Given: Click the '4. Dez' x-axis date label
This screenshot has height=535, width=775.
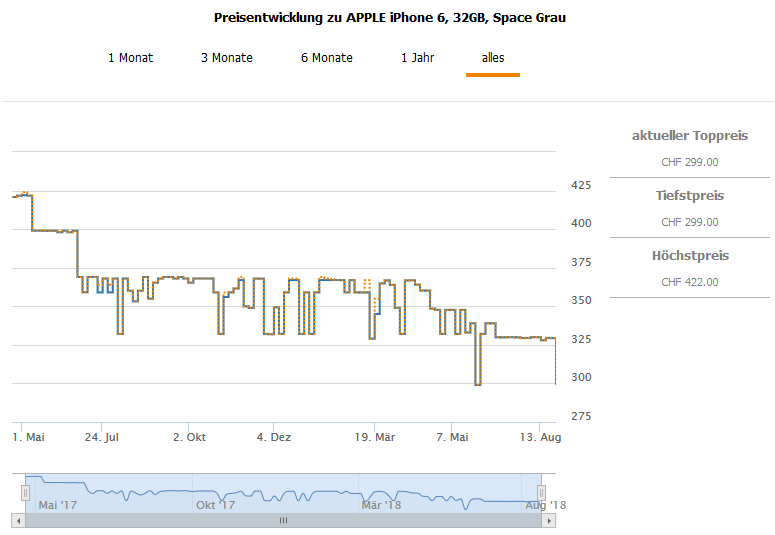Looking at the screenshot, I should pyautogui.click(x=273, y=438).
